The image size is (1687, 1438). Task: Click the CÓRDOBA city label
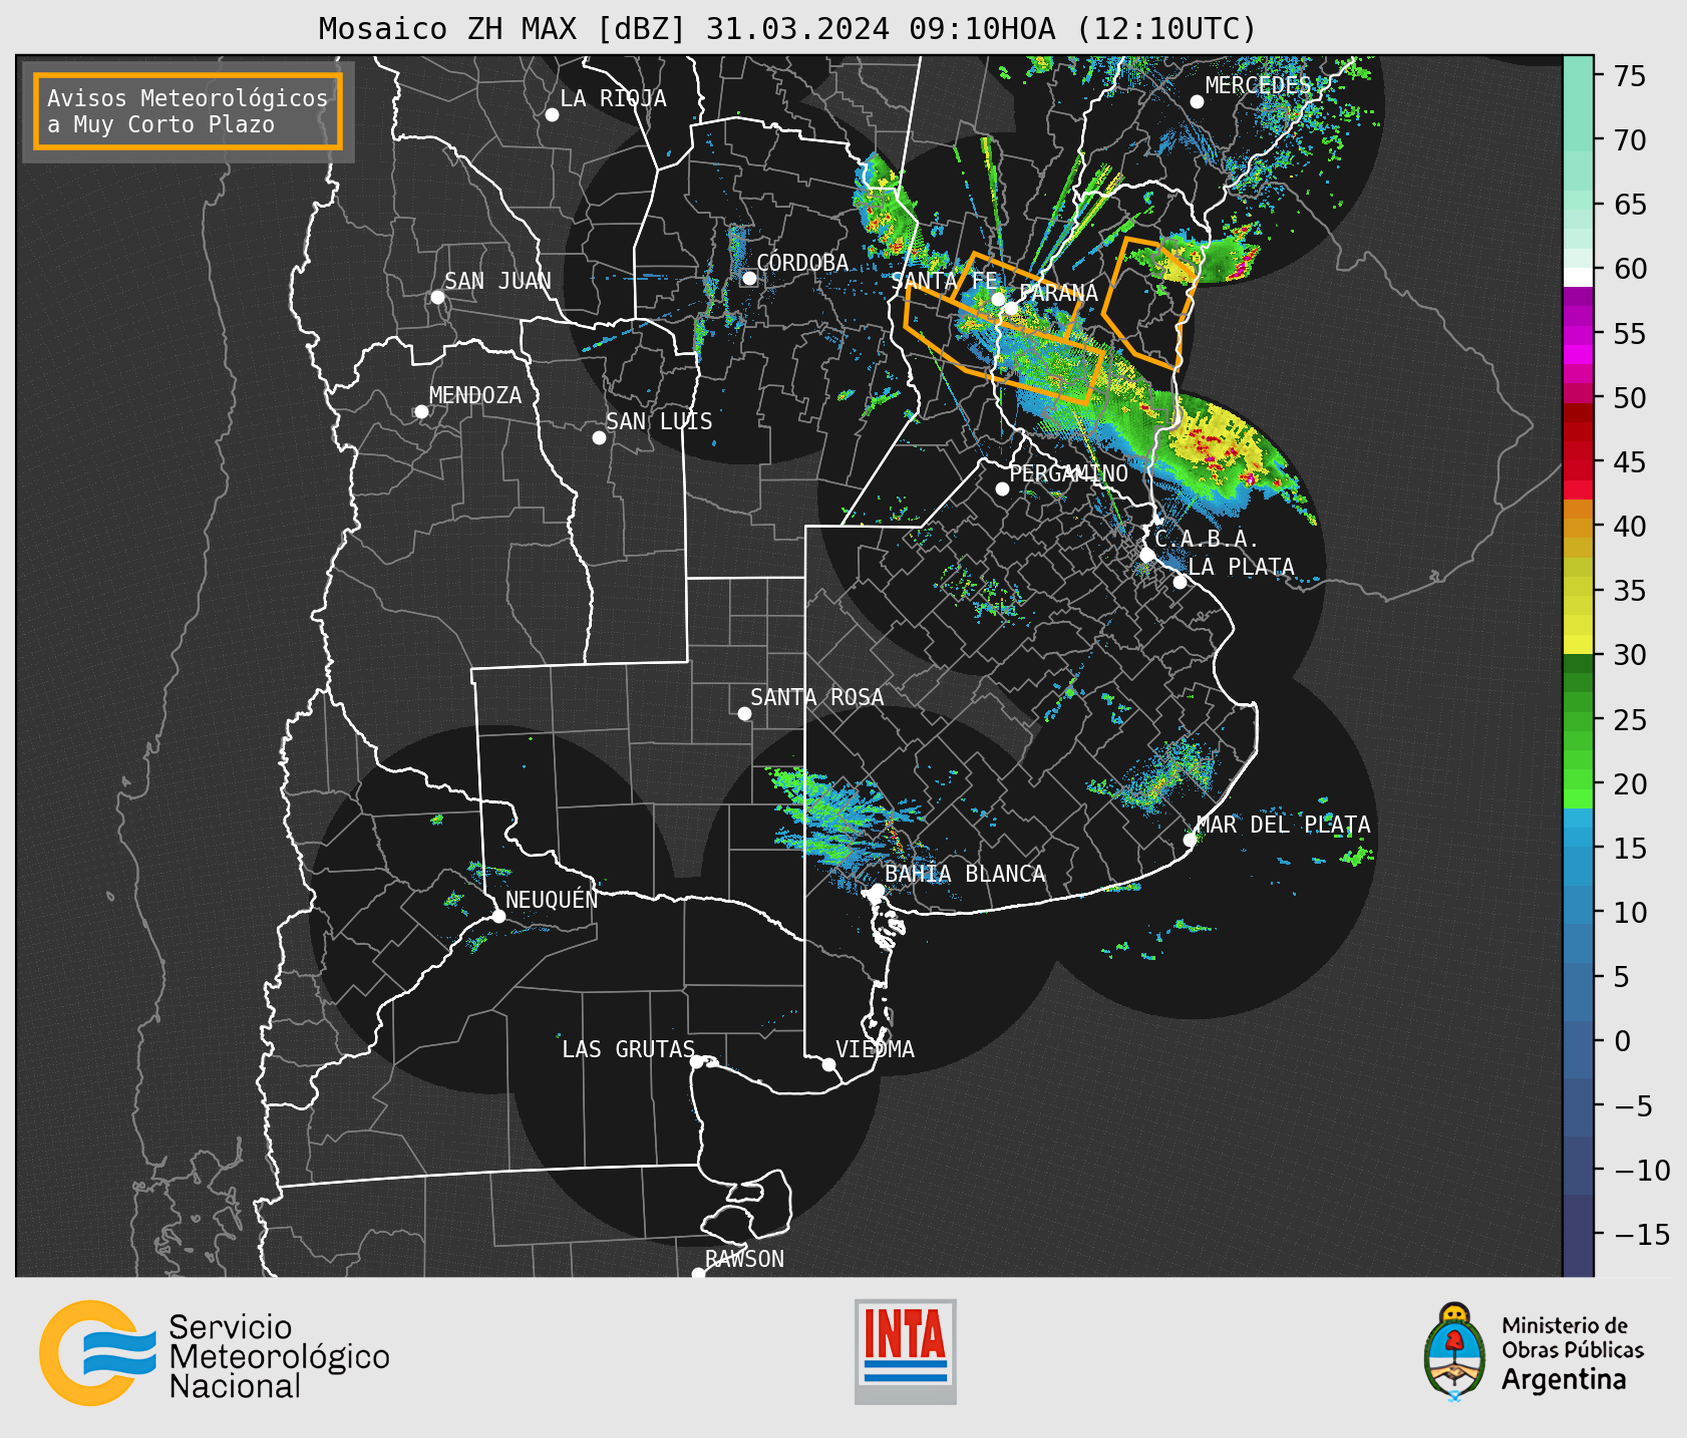(802, 263)
